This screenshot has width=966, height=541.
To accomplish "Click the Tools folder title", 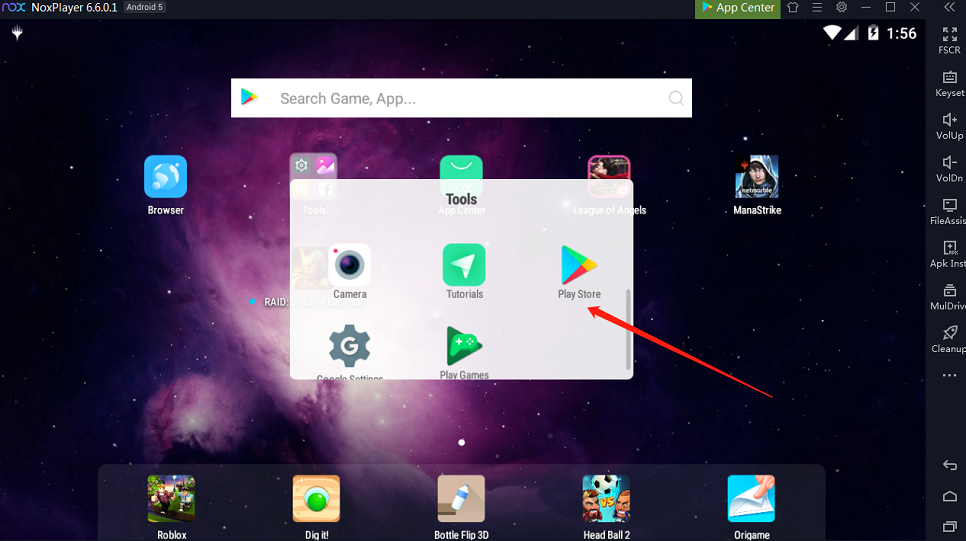I will pyautogui.click(x=461, y=199).
